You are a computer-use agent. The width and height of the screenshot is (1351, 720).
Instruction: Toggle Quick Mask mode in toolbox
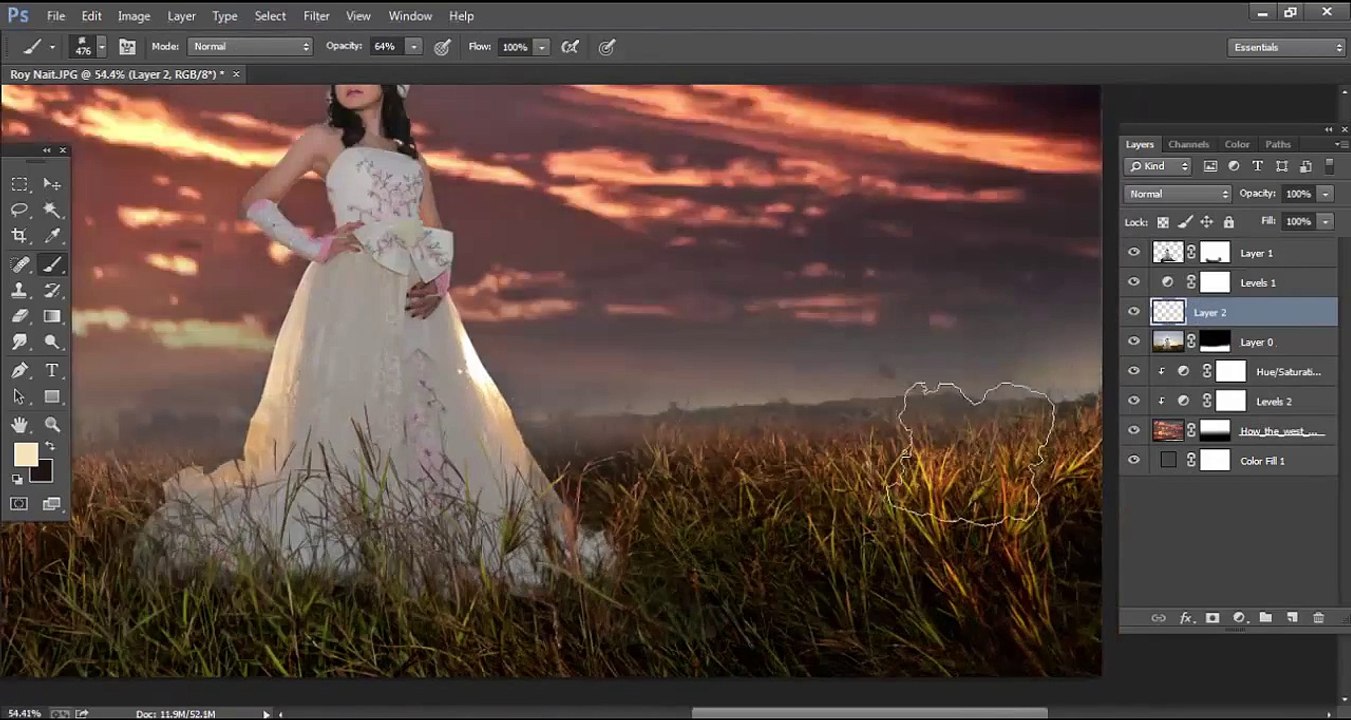(x=19, y=504)
